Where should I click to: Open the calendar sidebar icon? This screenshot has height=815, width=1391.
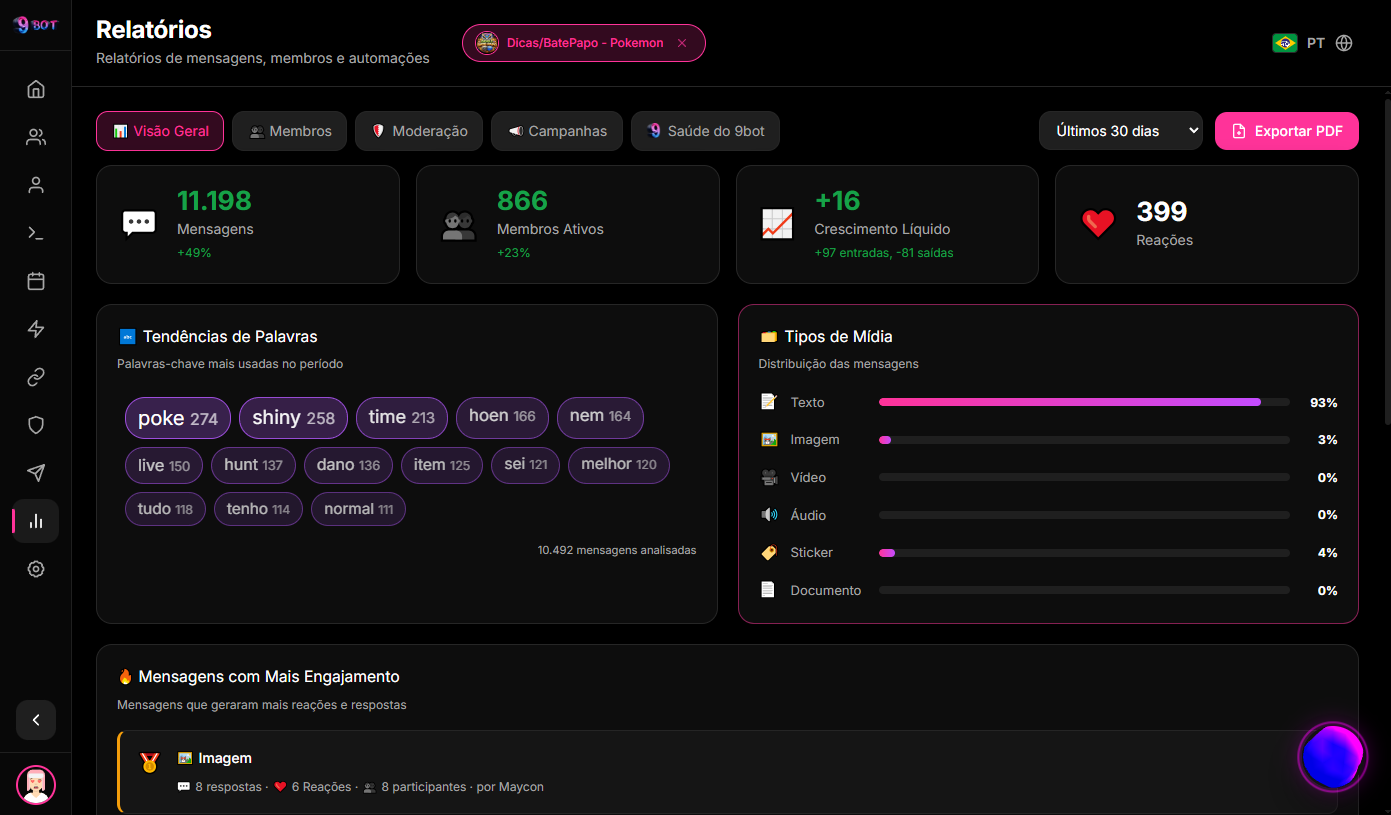pyautogui.click(x=36, y=281)
